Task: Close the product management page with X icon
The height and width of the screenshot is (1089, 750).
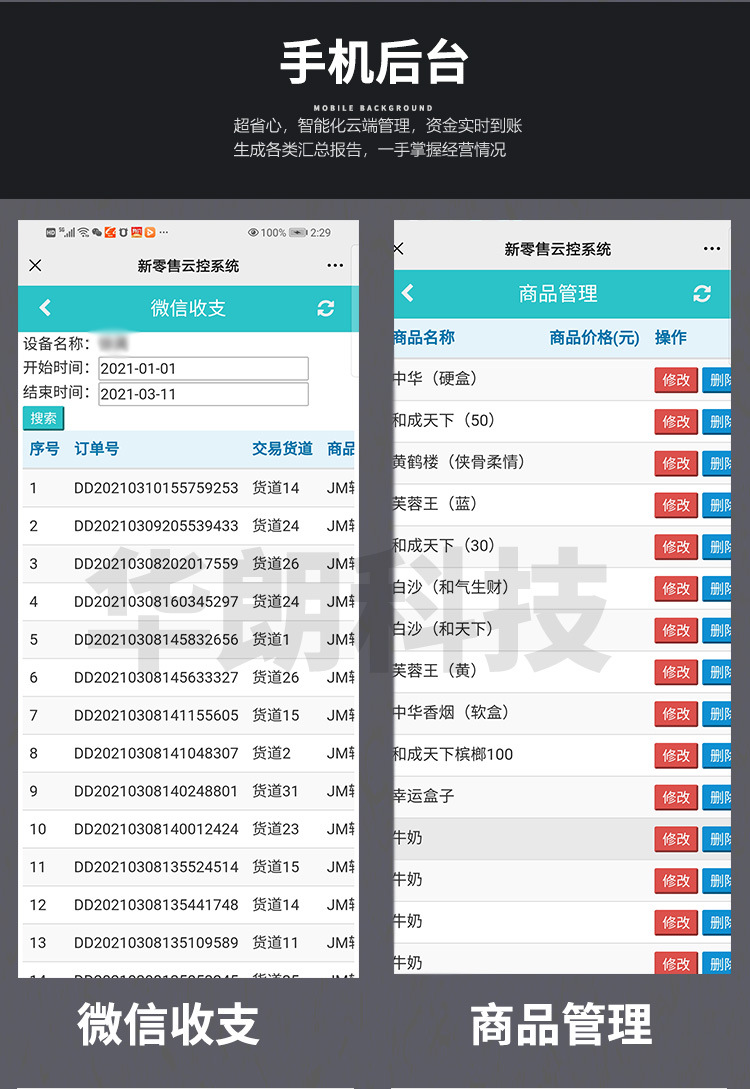Action: (x=399, y=249)
